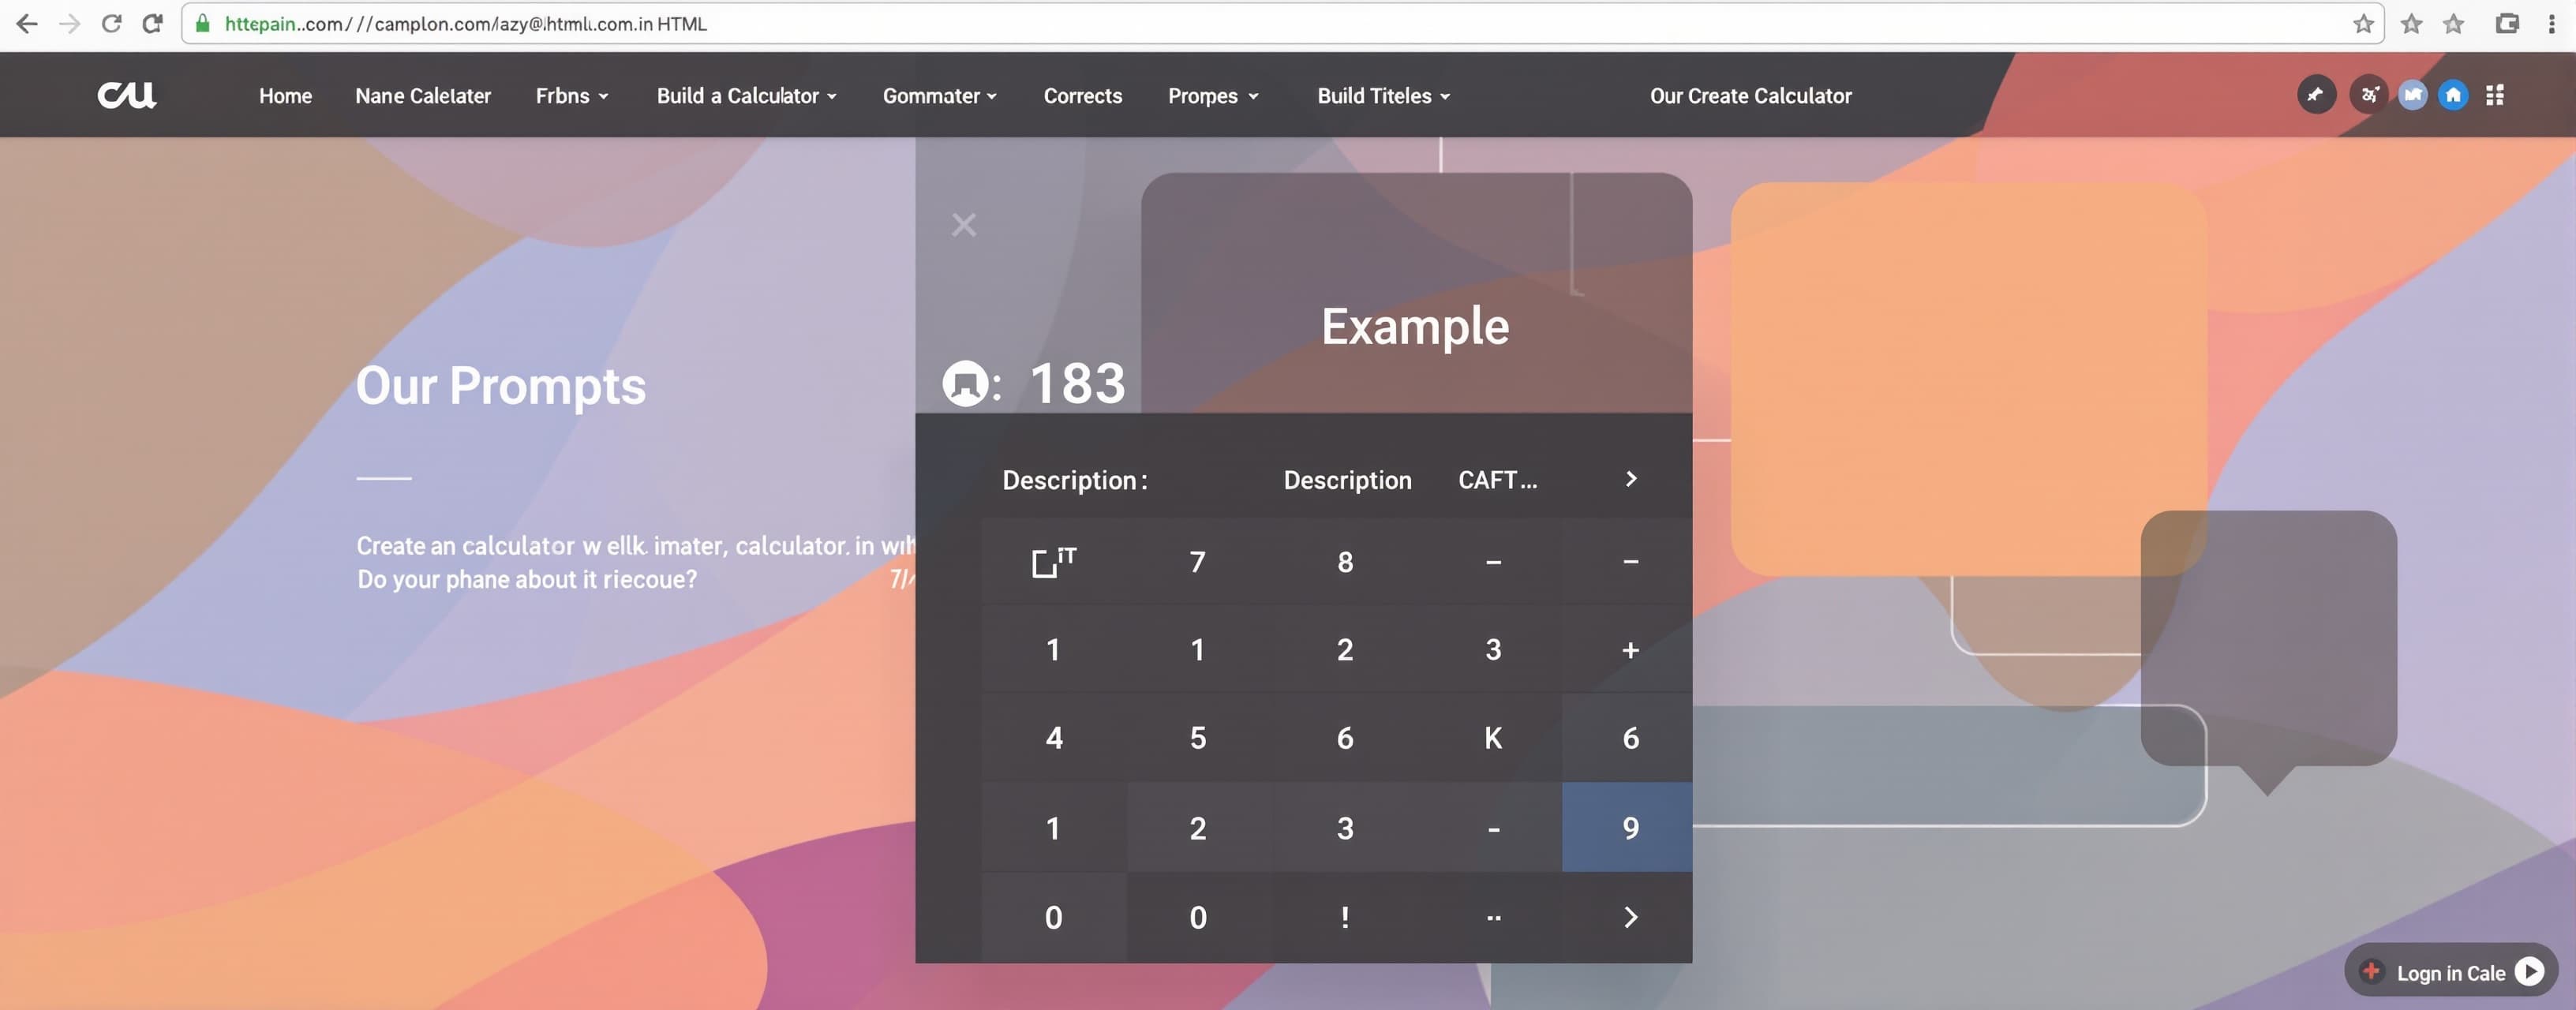The image size is (2576, 1010).
Task: Select the Description: tab with colon
Action: coord(1075,480)
